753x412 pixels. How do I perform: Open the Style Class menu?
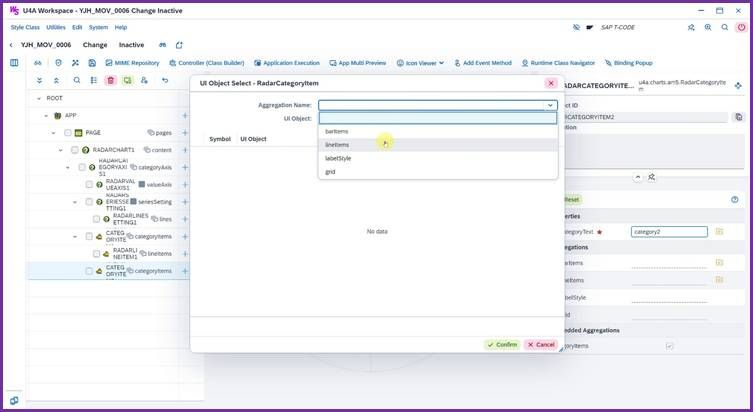(25, 27)
